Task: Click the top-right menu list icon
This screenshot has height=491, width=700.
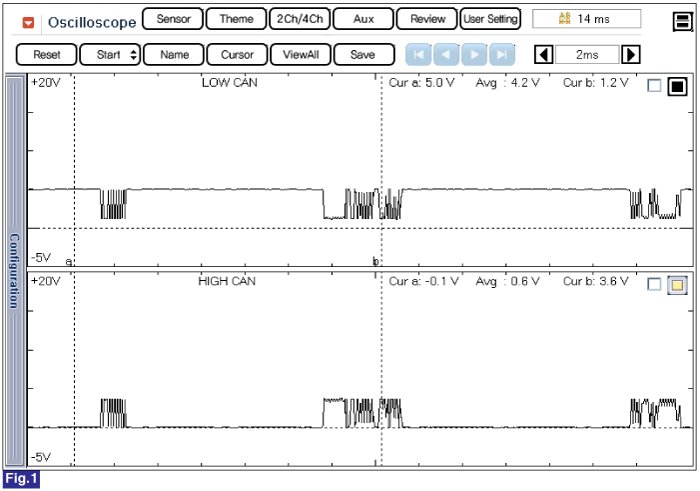Action: [x=681, y=19]
